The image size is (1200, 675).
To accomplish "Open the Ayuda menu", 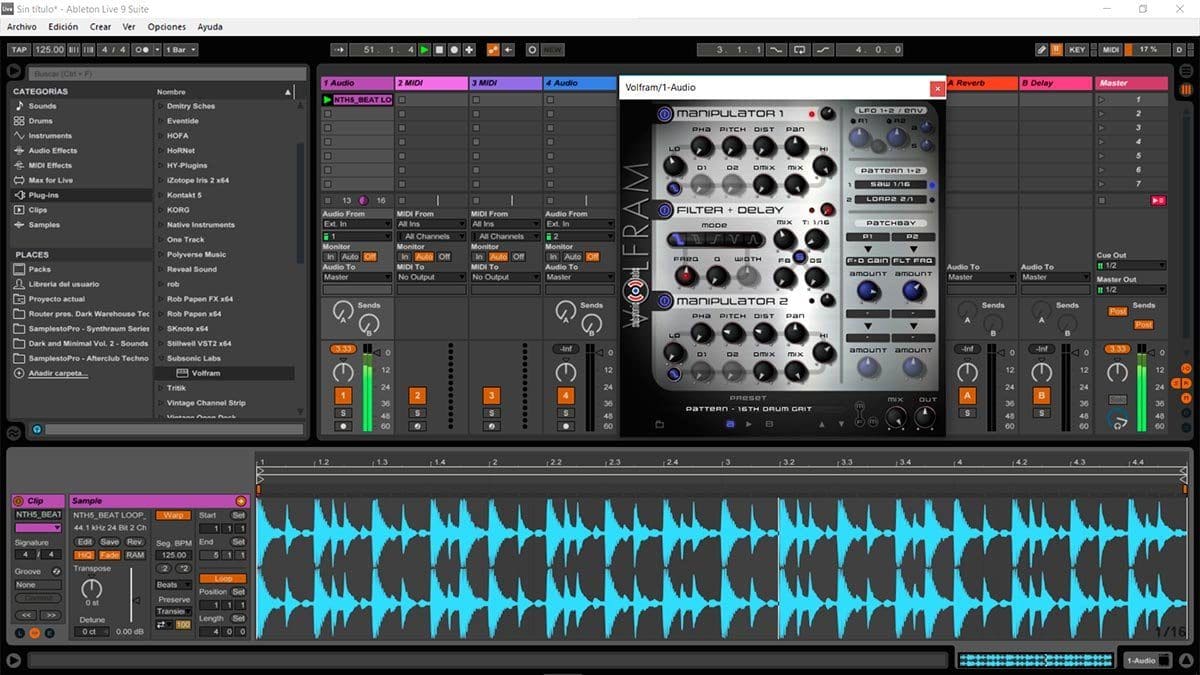I will (210, 27).
